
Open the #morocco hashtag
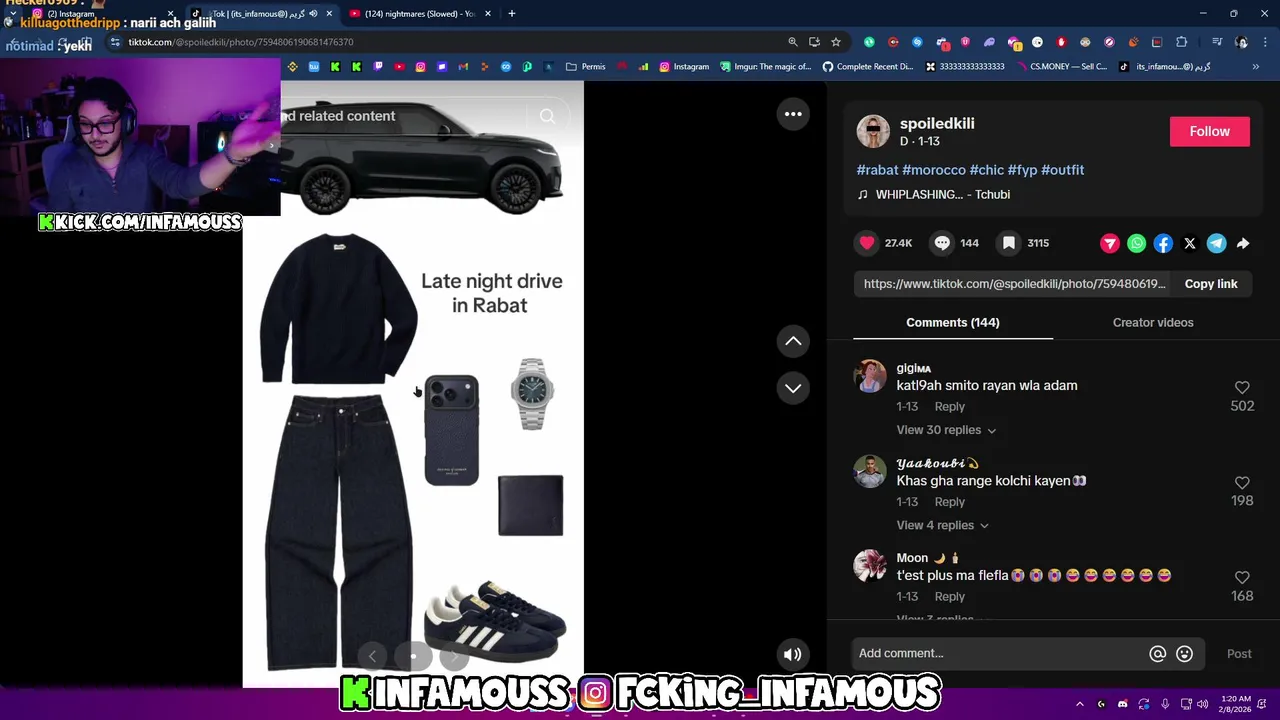pyautogui.click(x=934, y=170)
